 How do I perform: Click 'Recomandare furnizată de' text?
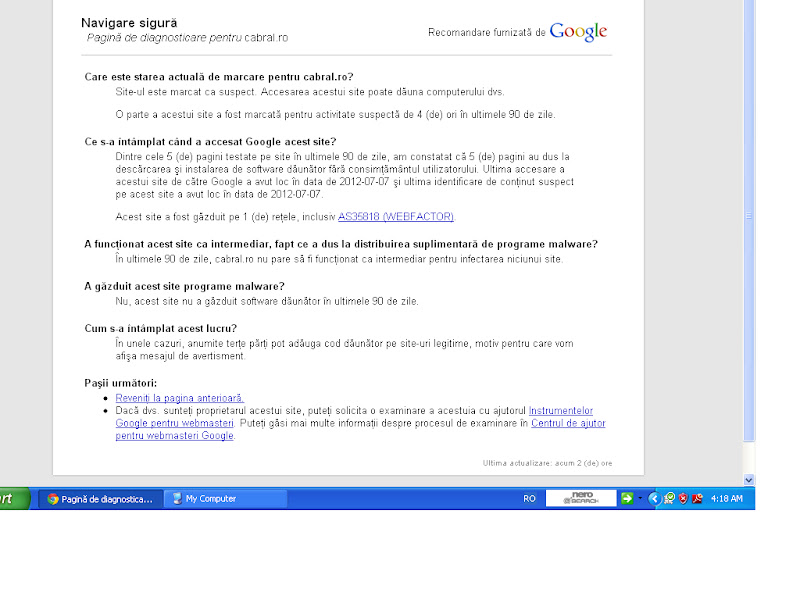tap(487, 33)
